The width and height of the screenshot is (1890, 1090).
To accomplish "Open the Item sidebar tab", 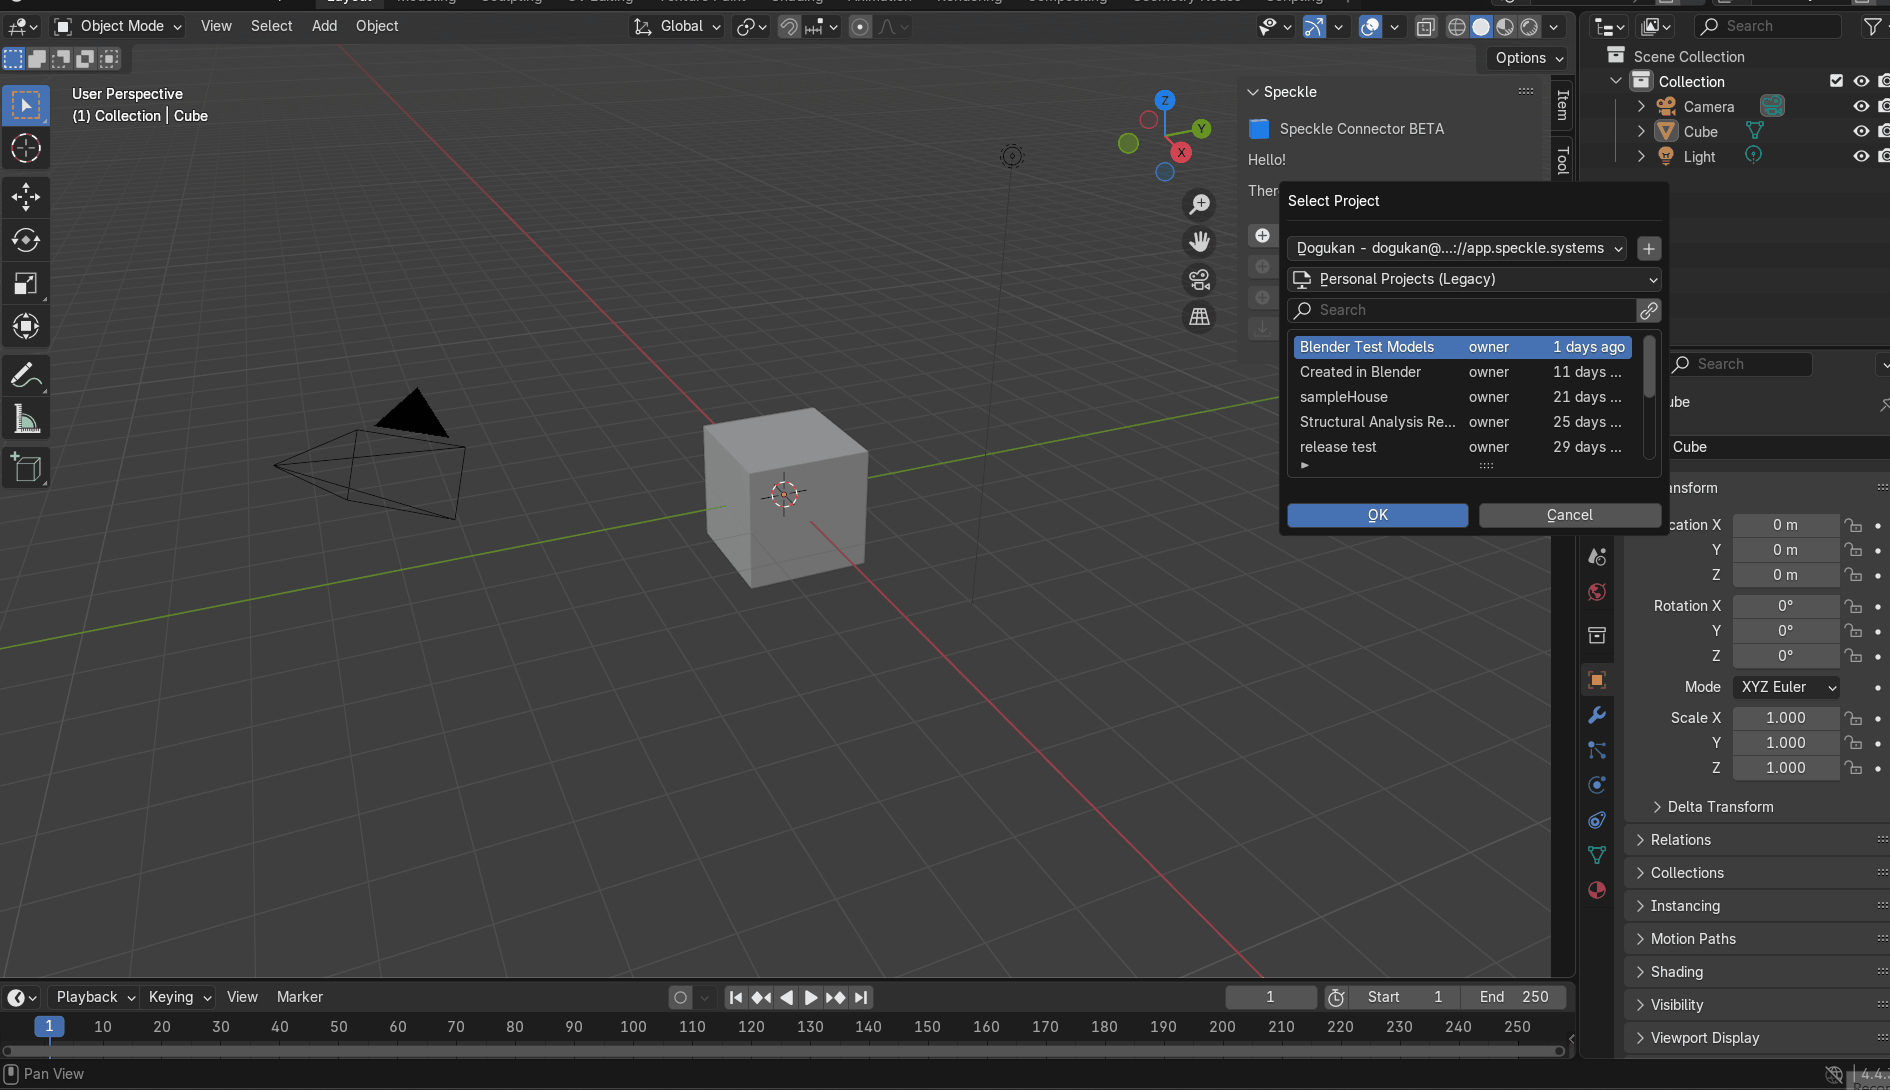I will tap(1562, 105).
